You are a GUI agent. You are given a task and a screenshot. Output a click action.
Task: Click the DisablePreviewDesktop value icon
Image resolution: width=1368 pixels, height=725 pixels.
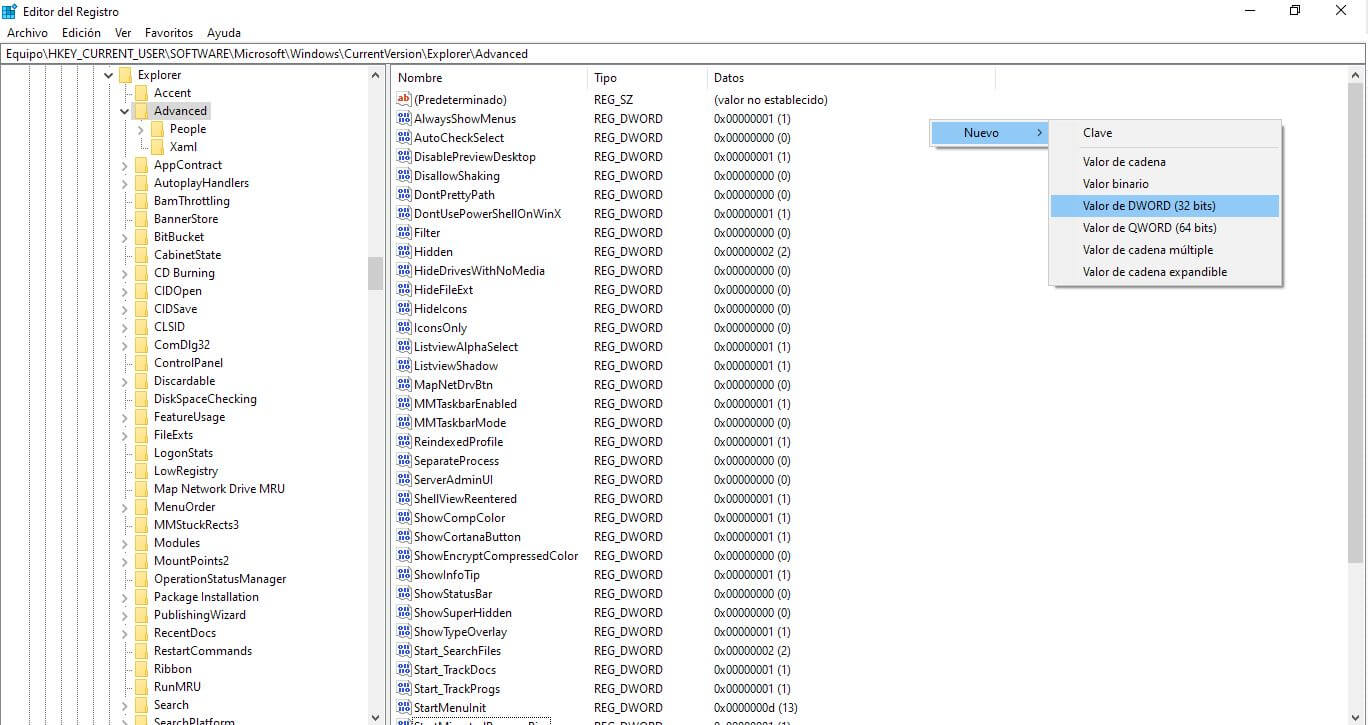404,156
